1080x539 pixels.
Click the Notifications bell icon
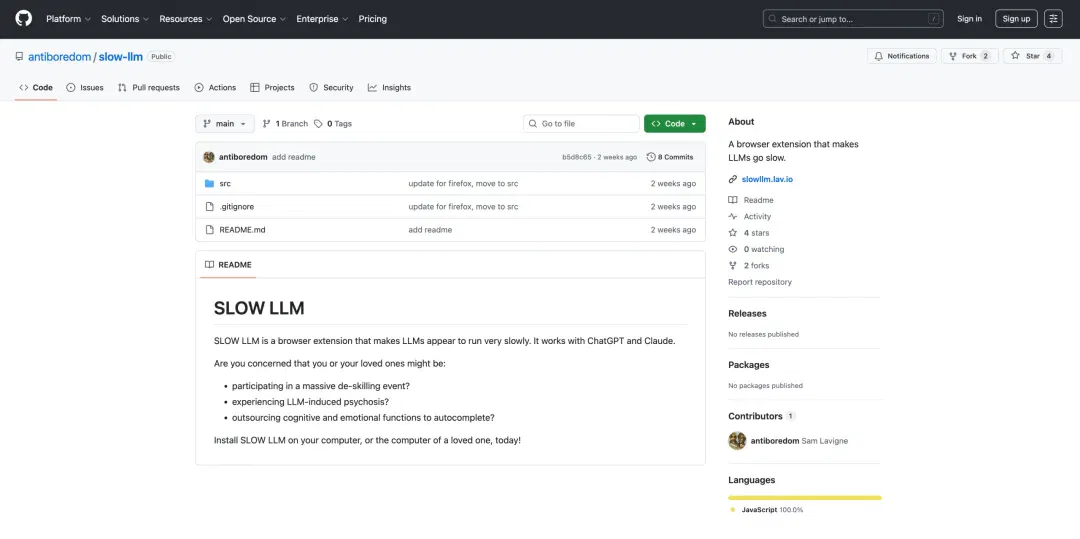click(x=878, y=56)
